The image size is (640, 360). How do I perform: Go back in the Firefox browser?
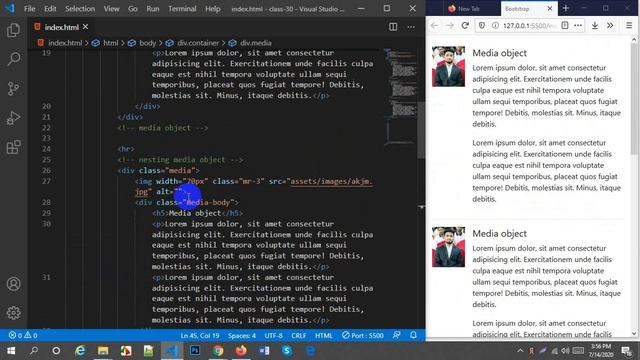tap(435, 25)
